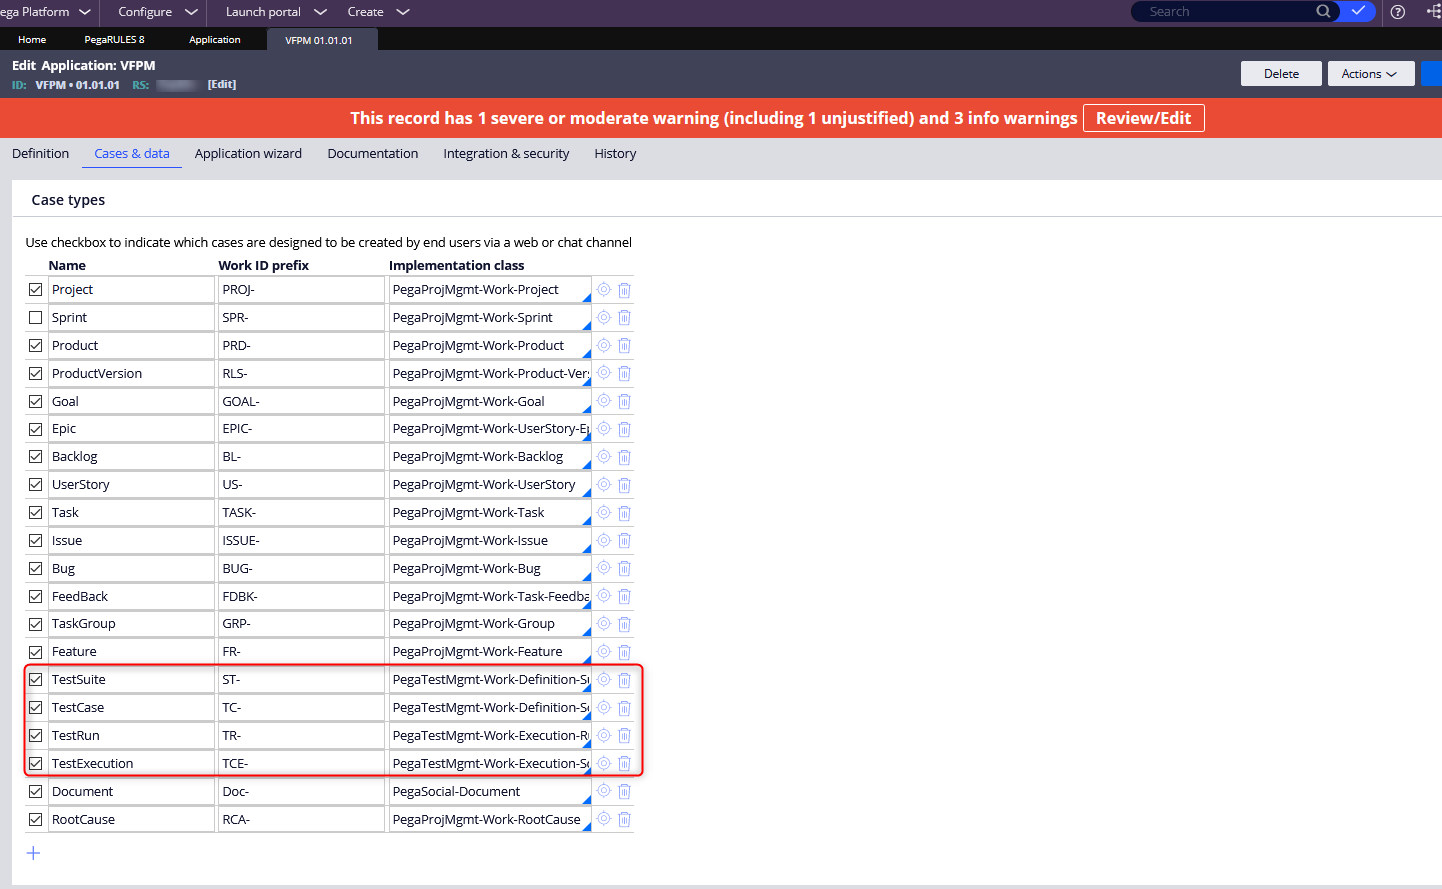The height and width of the screenshot is (889, 1442).
Task: Open the Application wizard tab
Action: coord(248,154)
